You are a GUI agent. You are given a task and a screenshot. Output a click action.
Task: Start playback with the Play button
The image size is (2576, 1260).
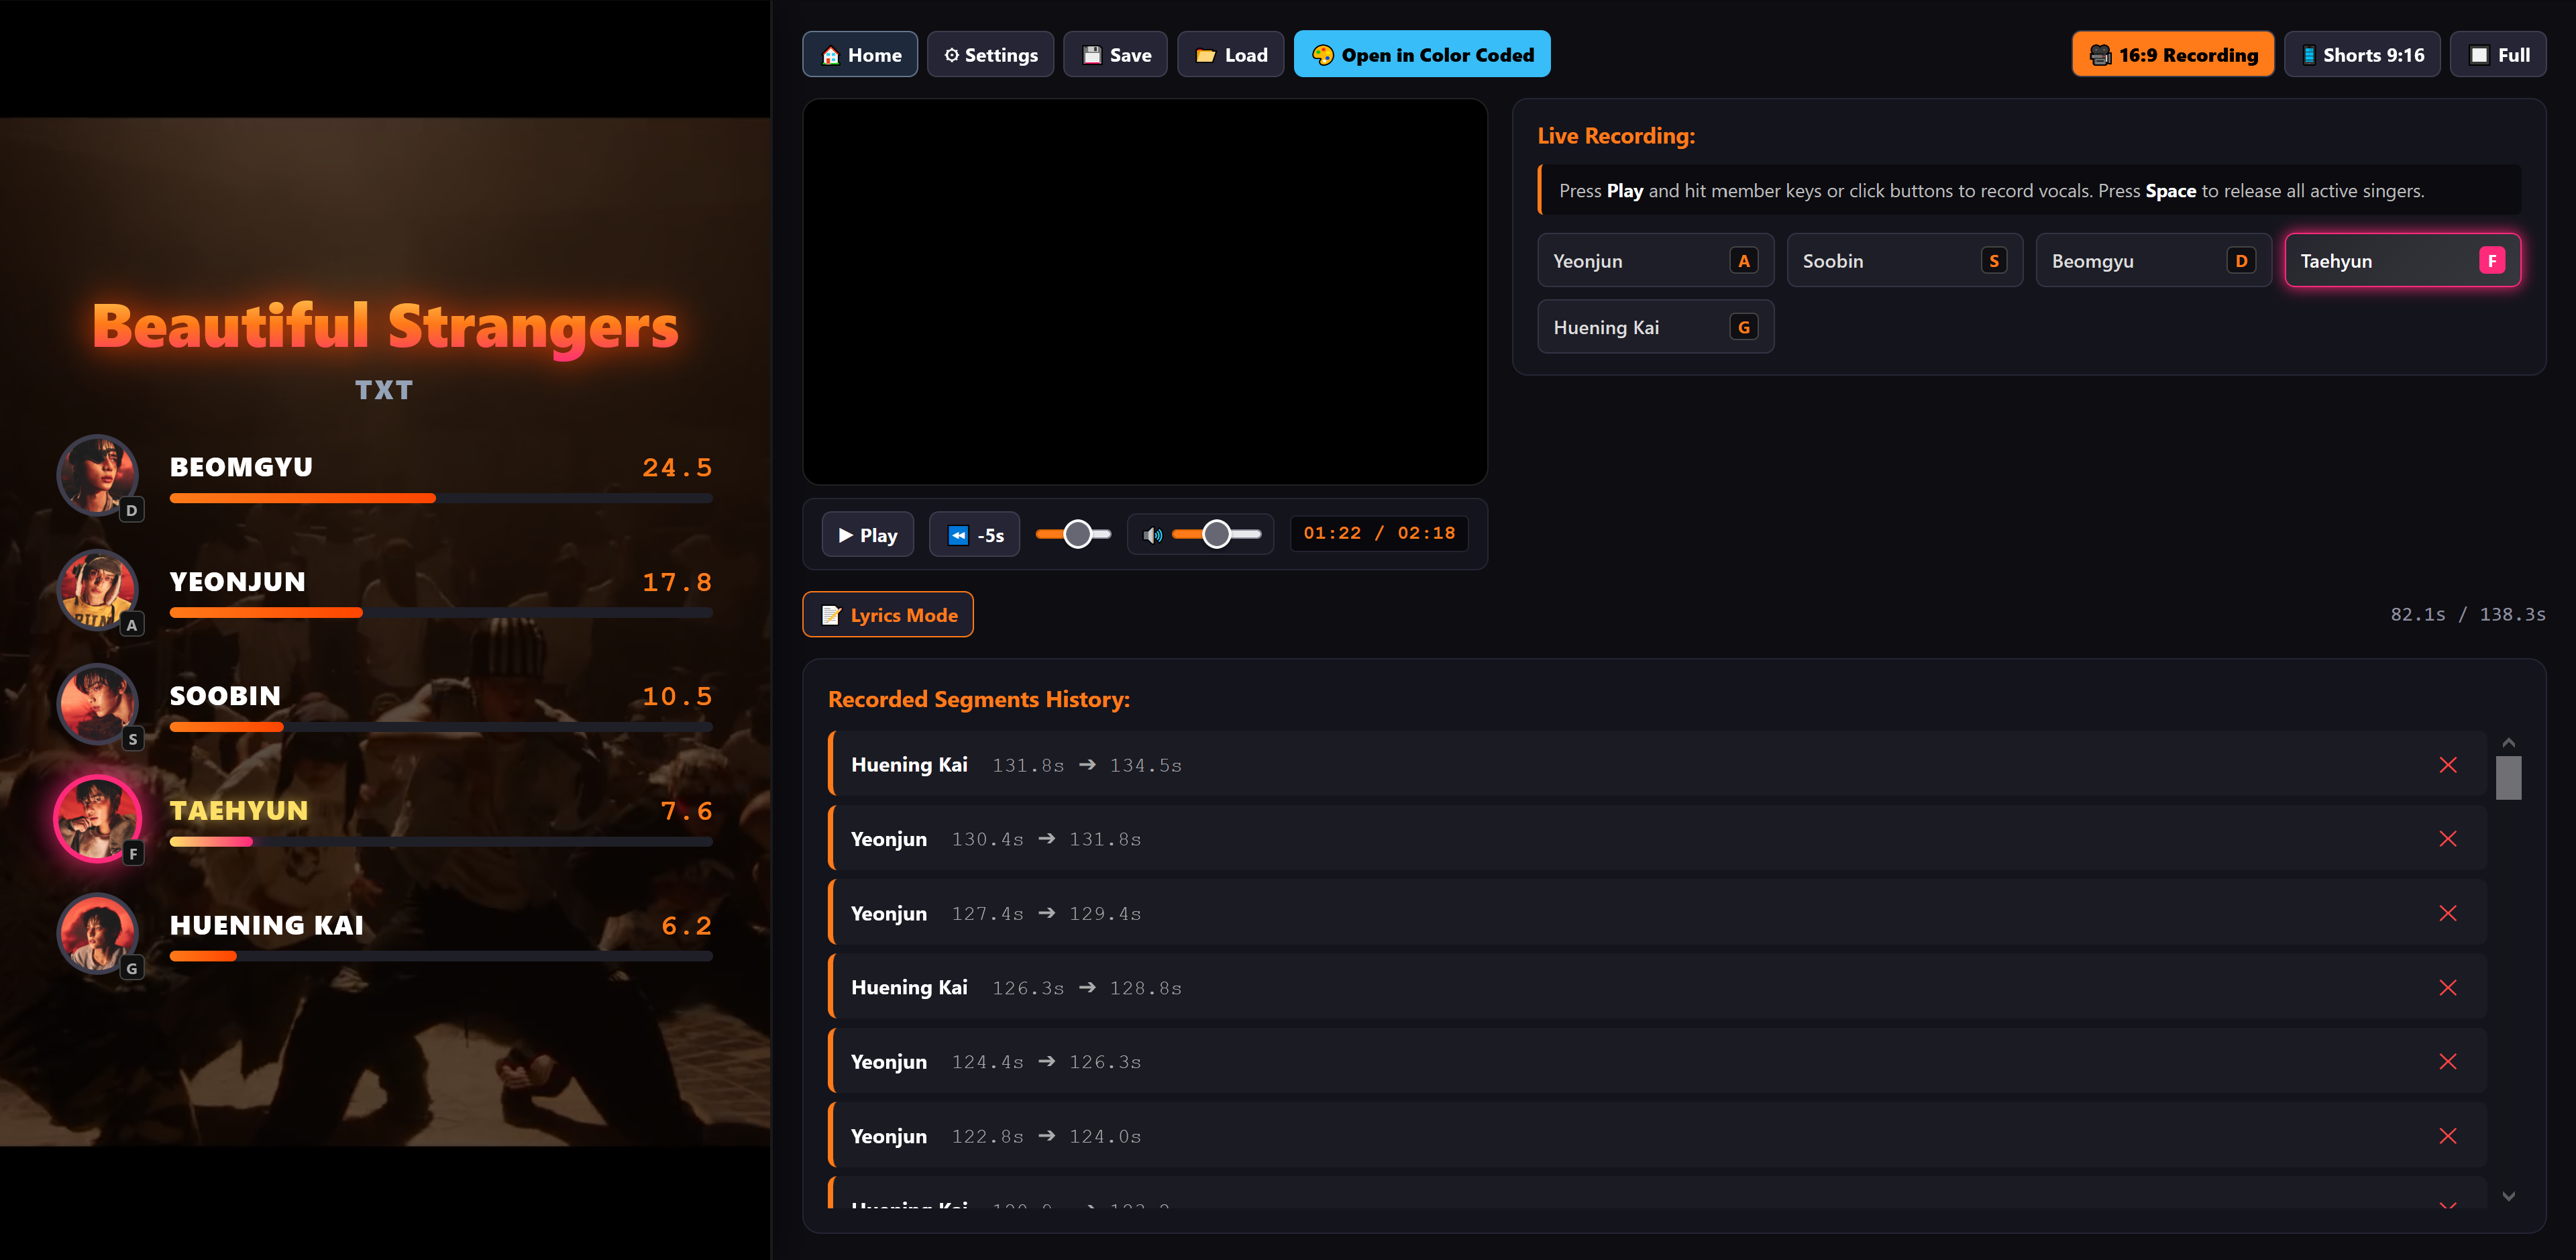[x=867, y=535]
